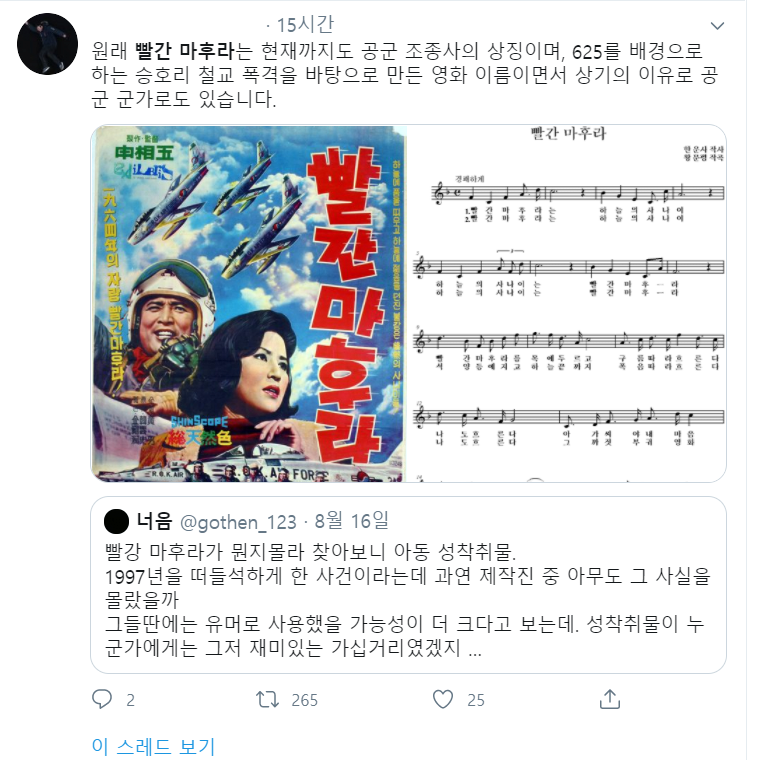Open the @gothen_123 handle
The width and height of the screenshot is (760, 760).
pos(238,522)
